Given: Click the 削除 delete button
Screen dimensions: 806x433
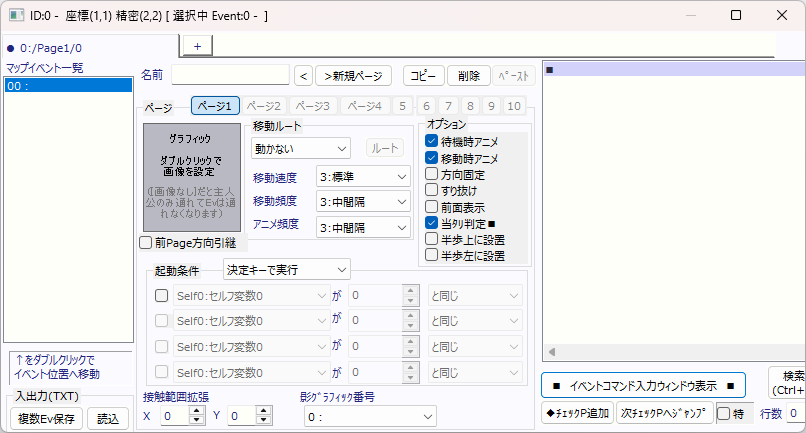Looking at the screenshot, I should click(468, 76).
